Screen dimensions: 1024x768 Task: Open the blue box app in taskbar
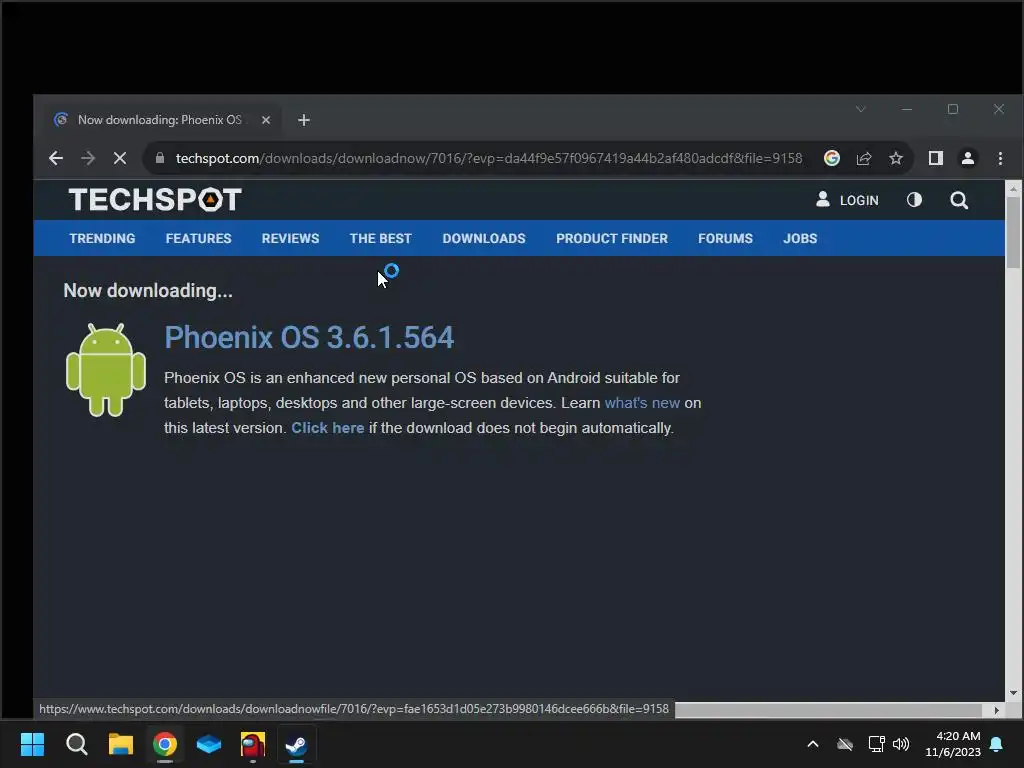209,744
